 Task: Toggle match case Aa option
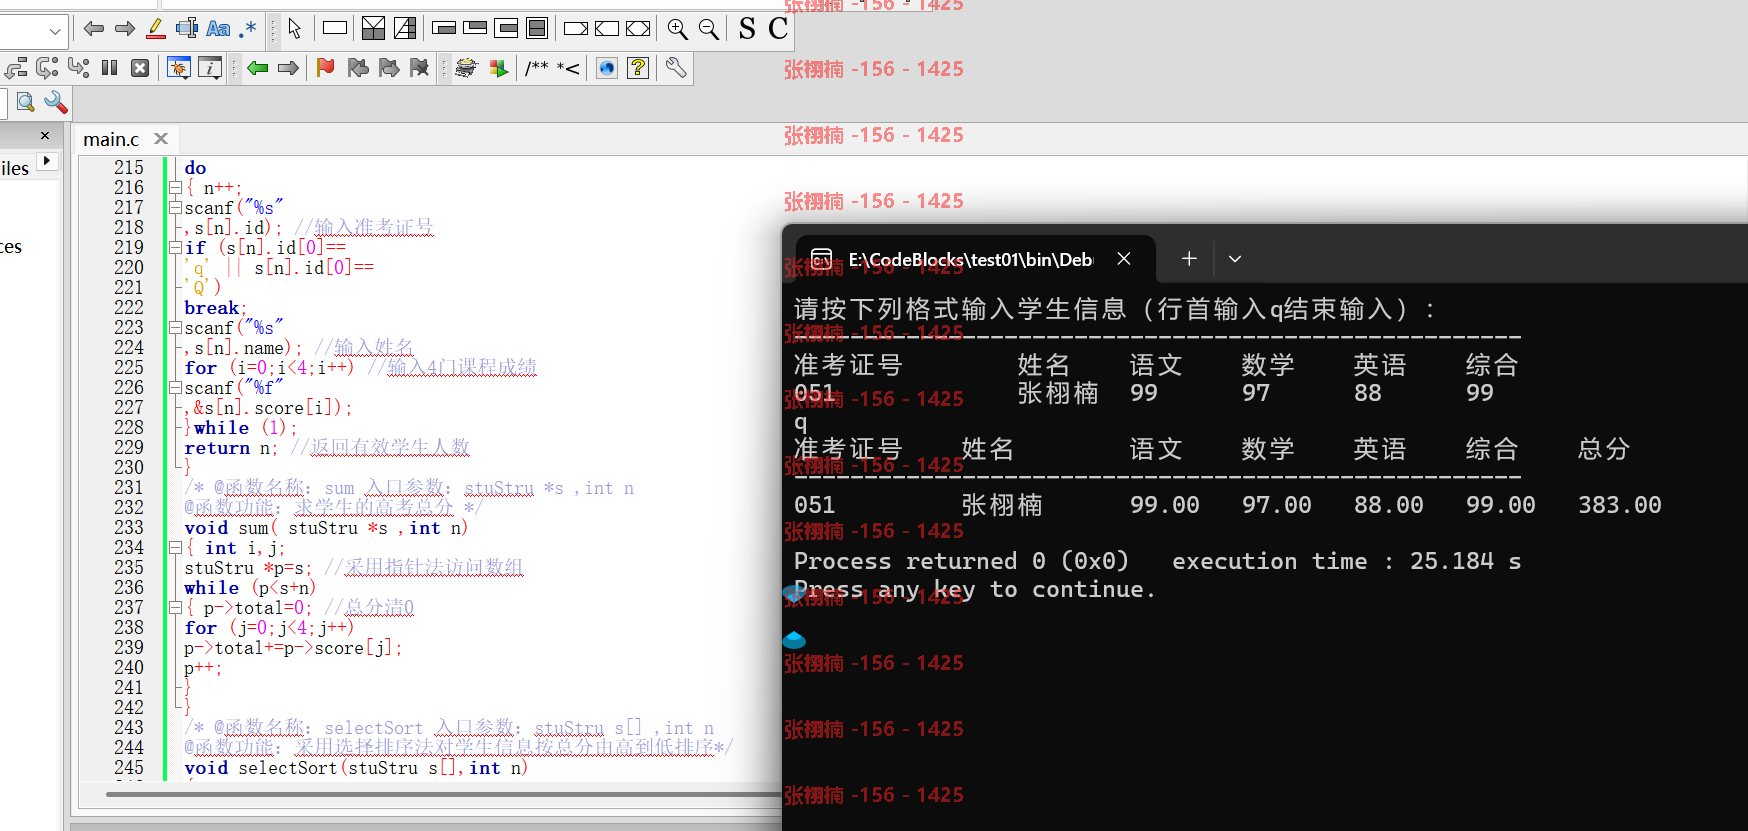[218, 29]
